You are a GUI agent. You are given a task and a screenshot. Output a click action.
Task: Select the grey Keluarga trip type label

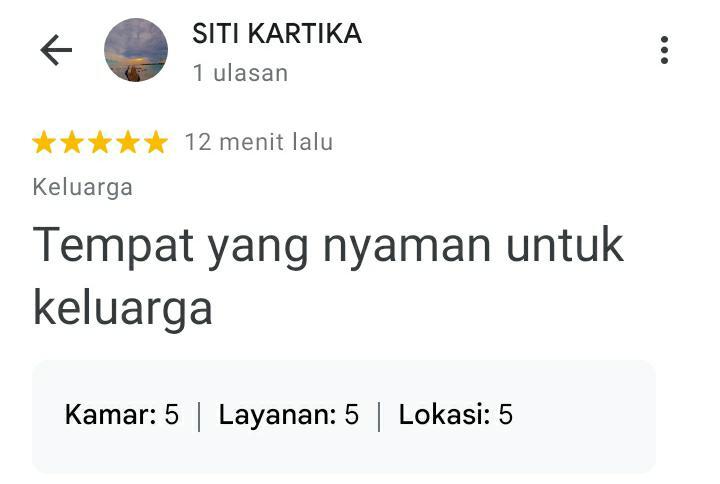(83, 188)
